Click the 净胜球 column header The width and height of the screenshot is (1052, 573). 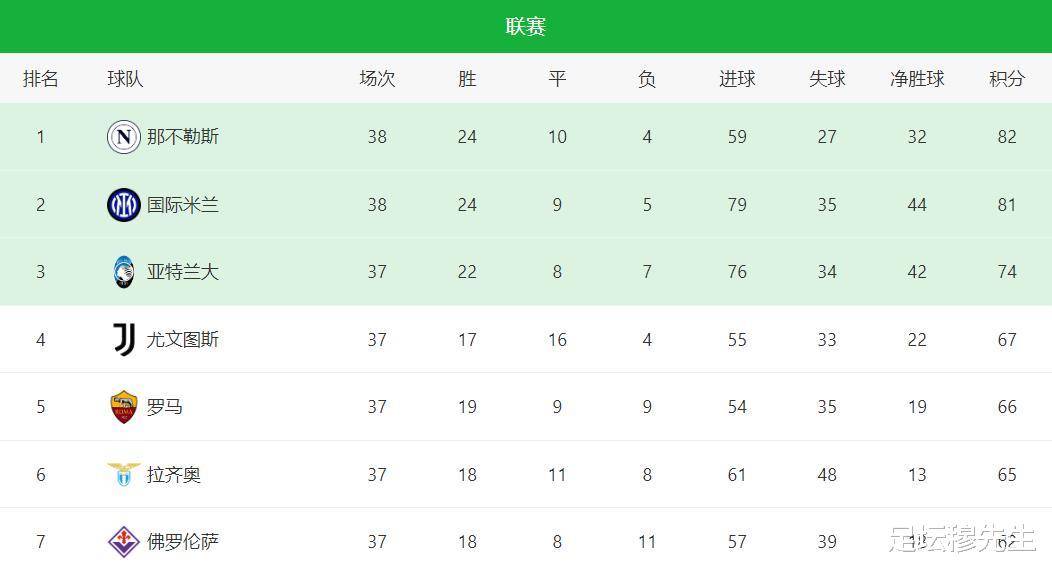[x=917, y=79]
